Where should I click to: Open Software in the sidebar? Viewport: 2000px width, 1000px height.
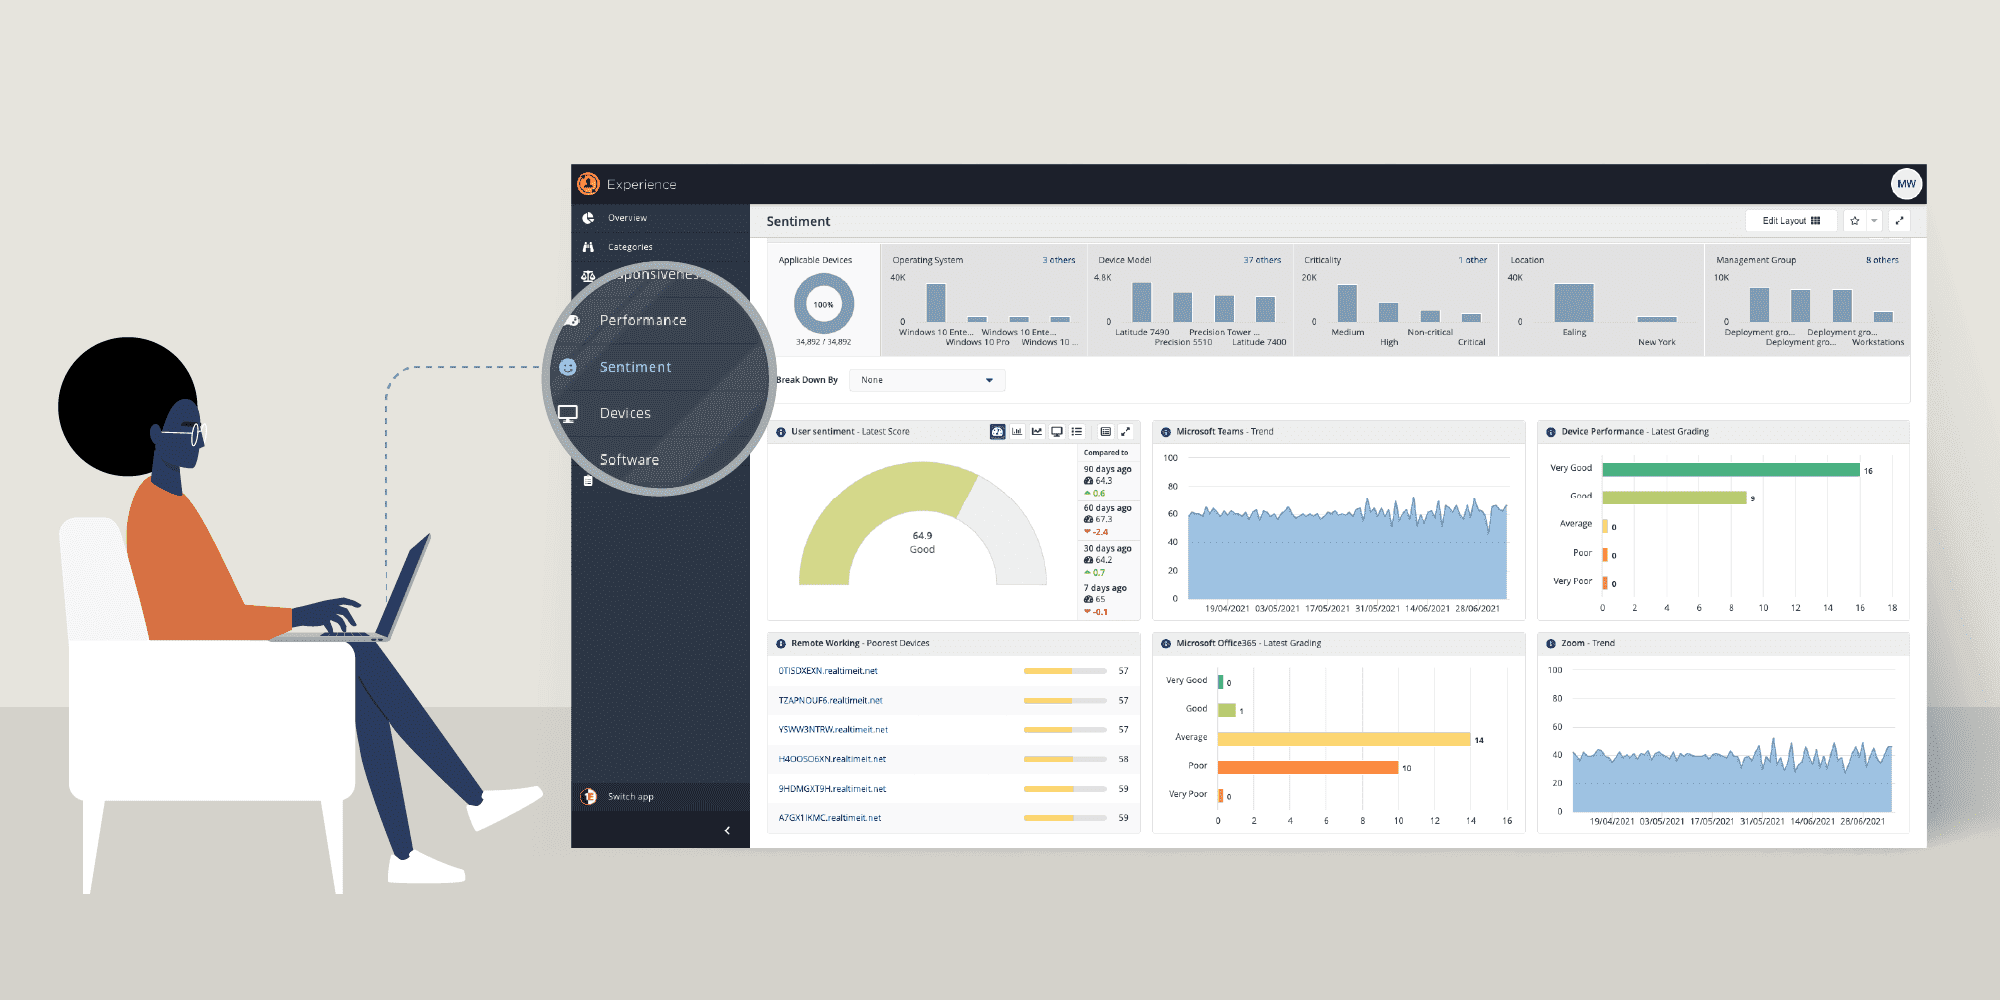(629, 460)
